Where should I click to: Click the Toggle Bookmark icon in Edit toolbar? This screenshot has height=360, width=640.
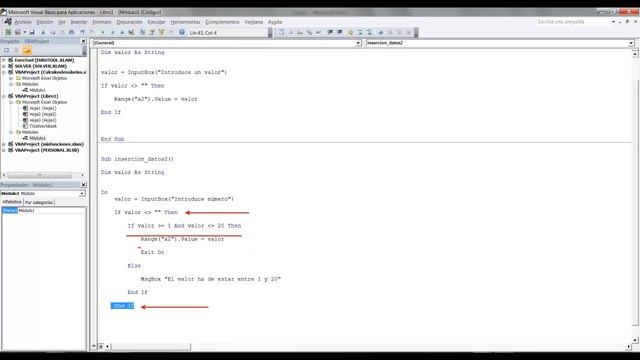(380, 32)
